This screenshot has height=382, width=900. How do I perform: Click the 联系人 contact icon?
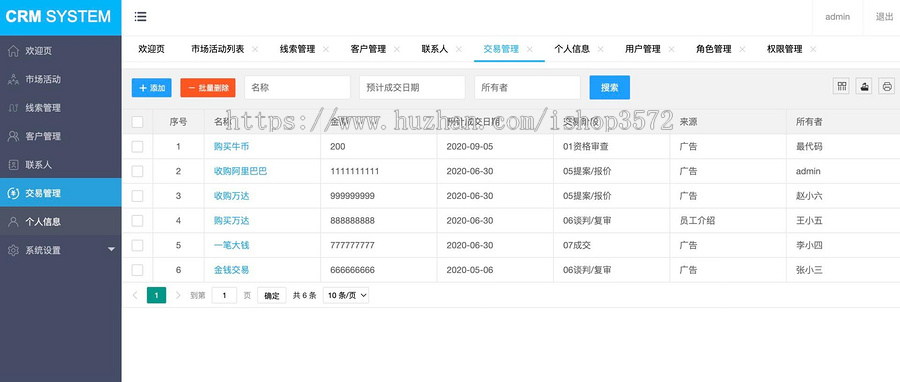coord(13,165)
